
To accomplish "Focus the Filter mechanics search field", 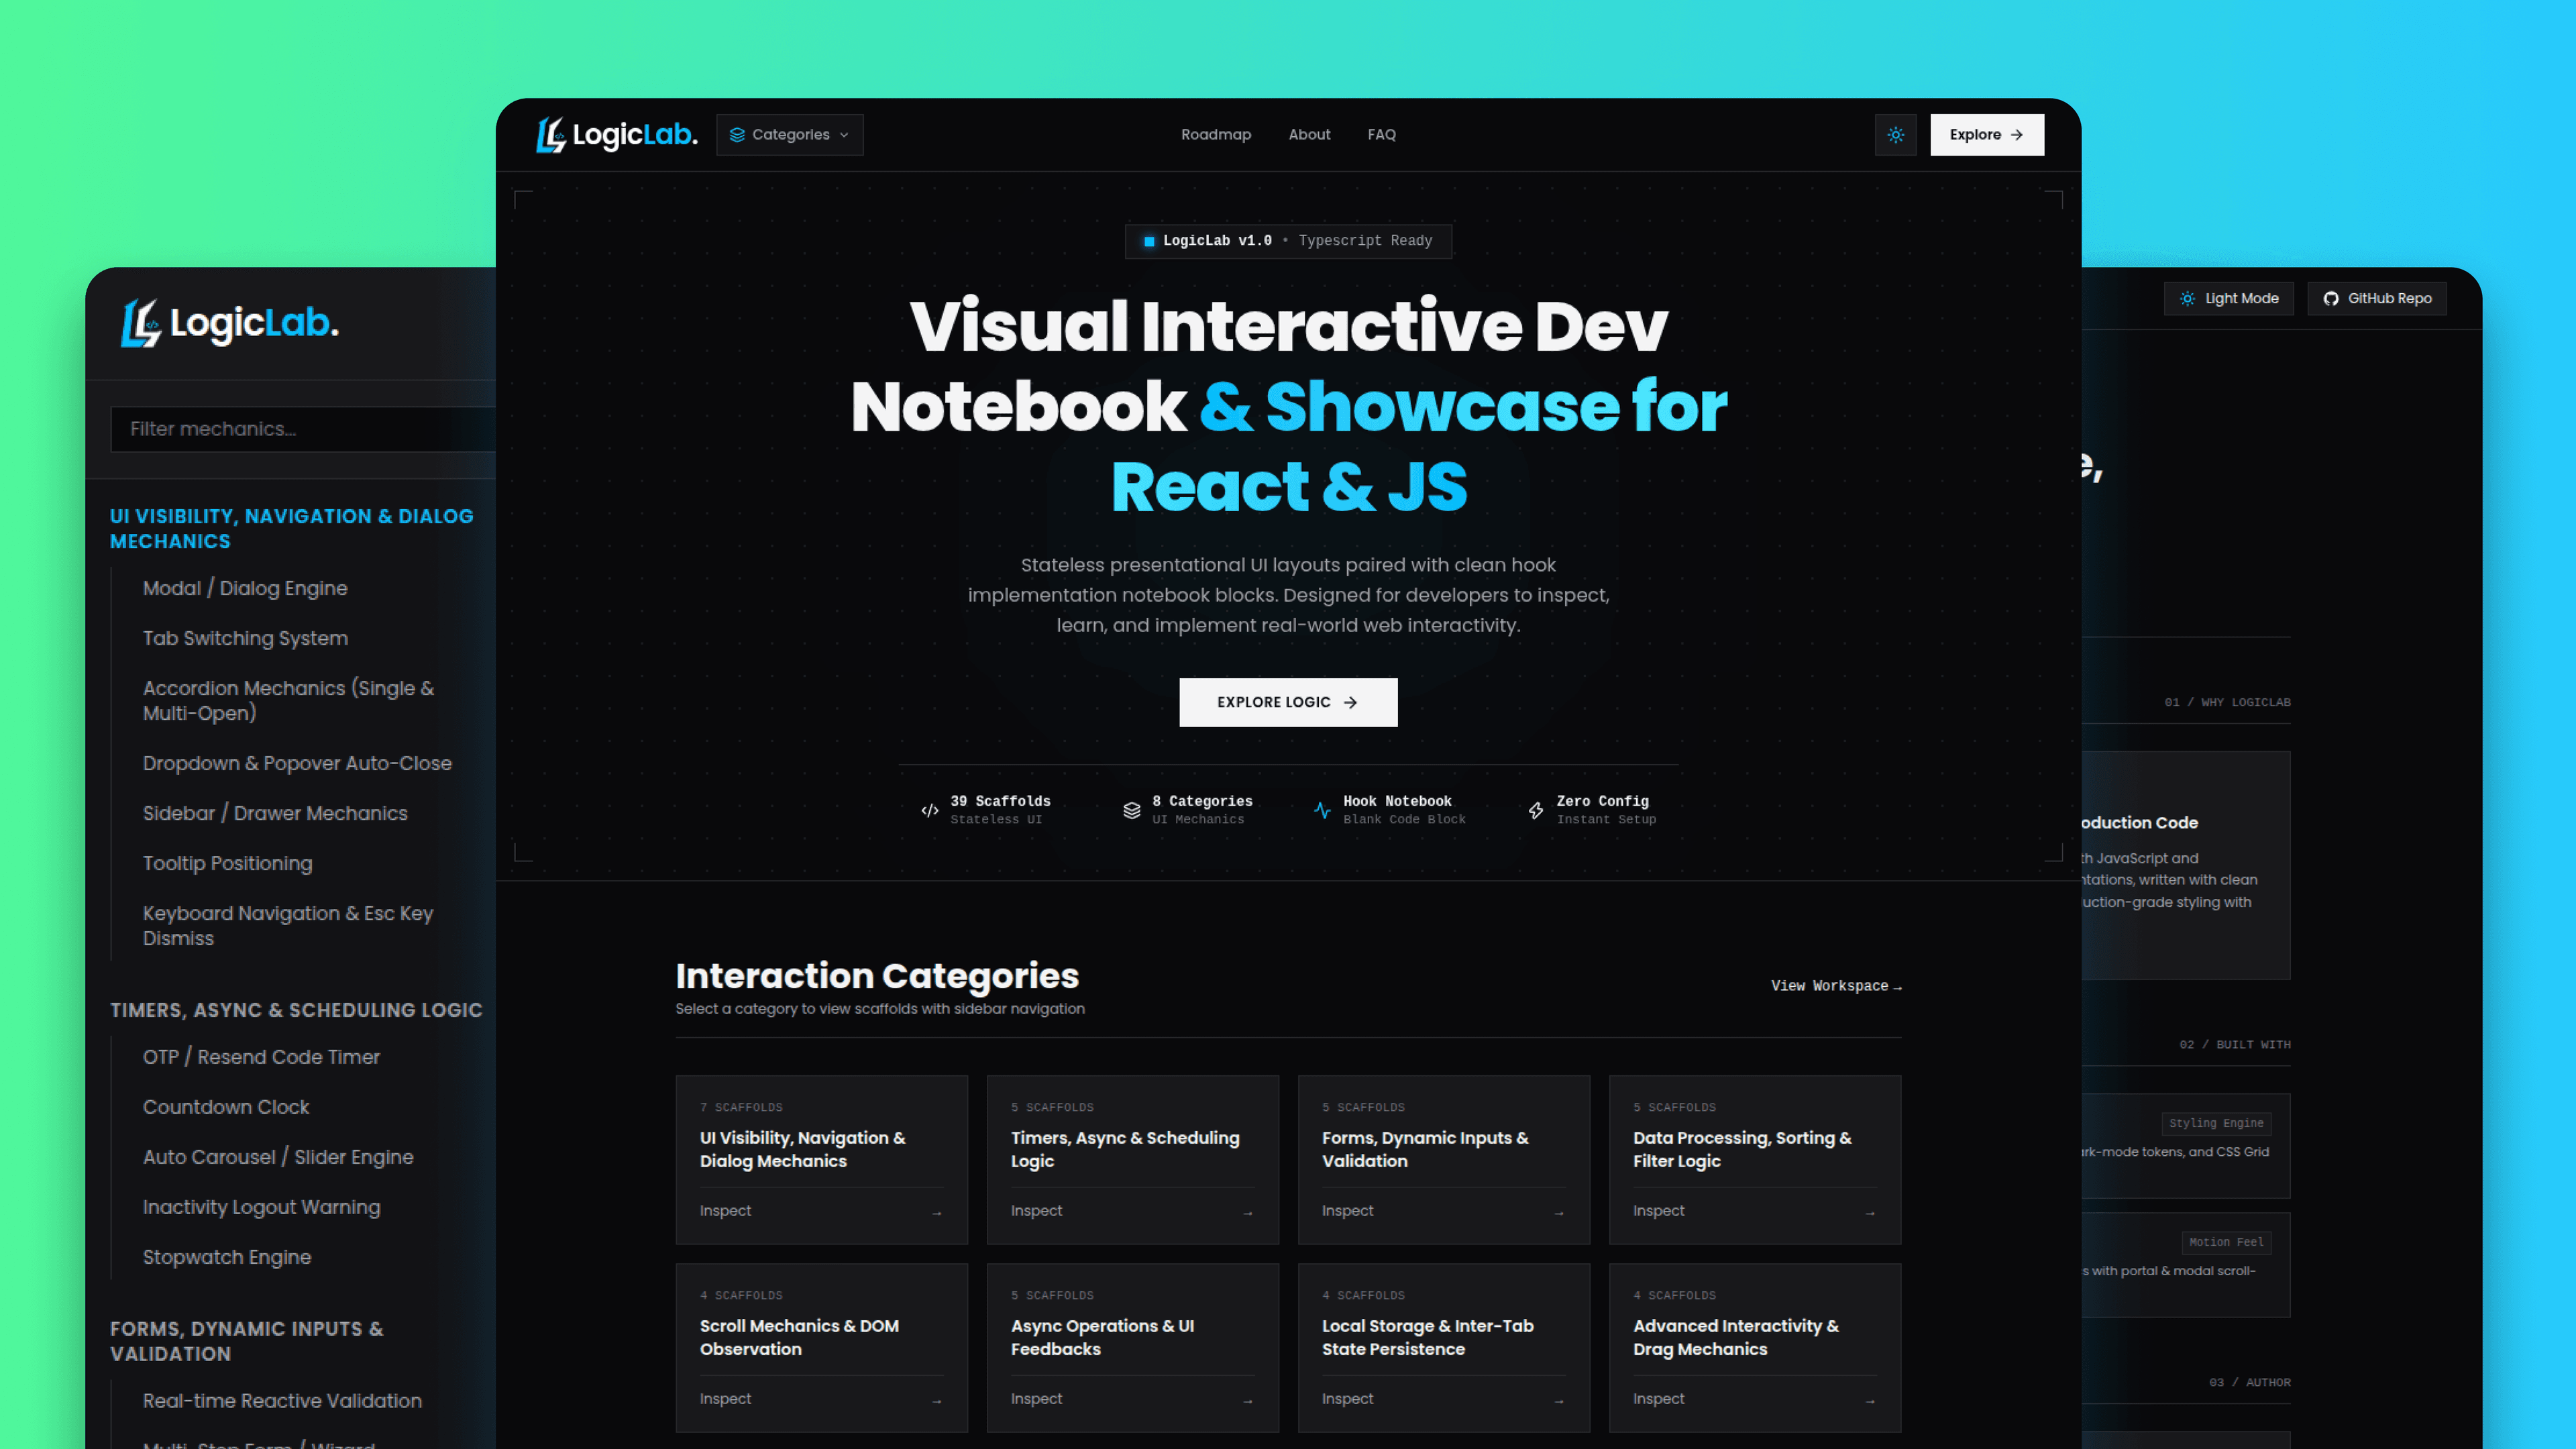I will [x=303, y=429].
